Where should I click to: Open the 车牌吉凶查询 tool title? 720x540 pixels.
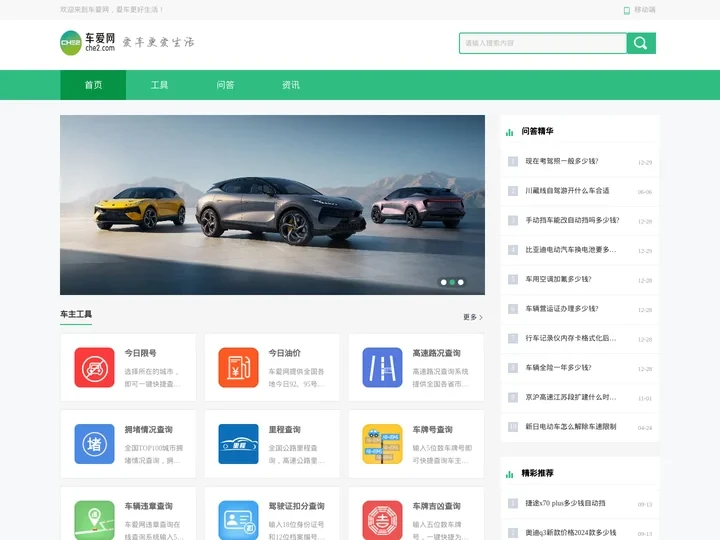click(x=436, y=506)
